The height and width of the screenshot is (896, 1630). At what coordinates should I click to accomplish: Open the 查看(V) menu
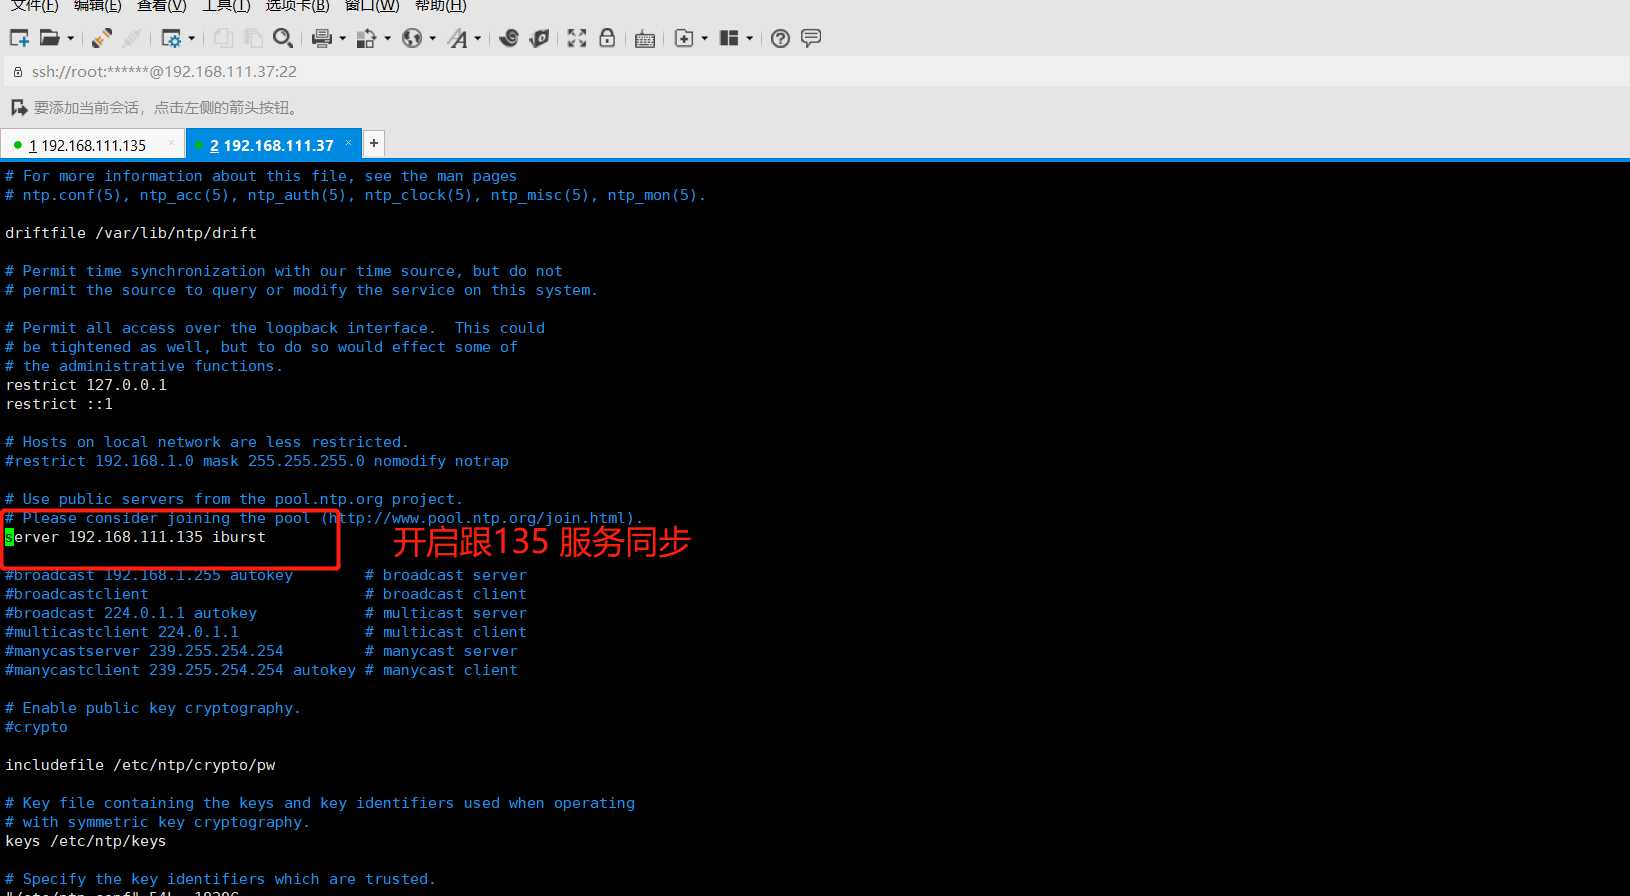[x=162, y=6]
